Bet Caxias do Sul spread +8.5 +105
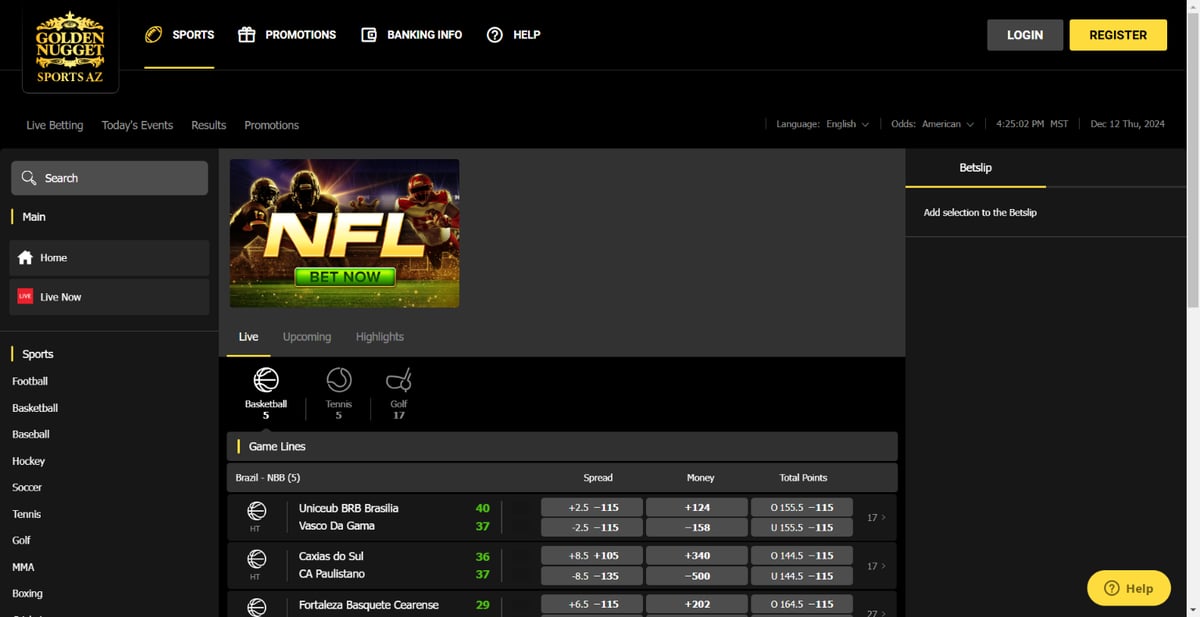The height and width of the screenshot is (617, 1200). (592, 555)
